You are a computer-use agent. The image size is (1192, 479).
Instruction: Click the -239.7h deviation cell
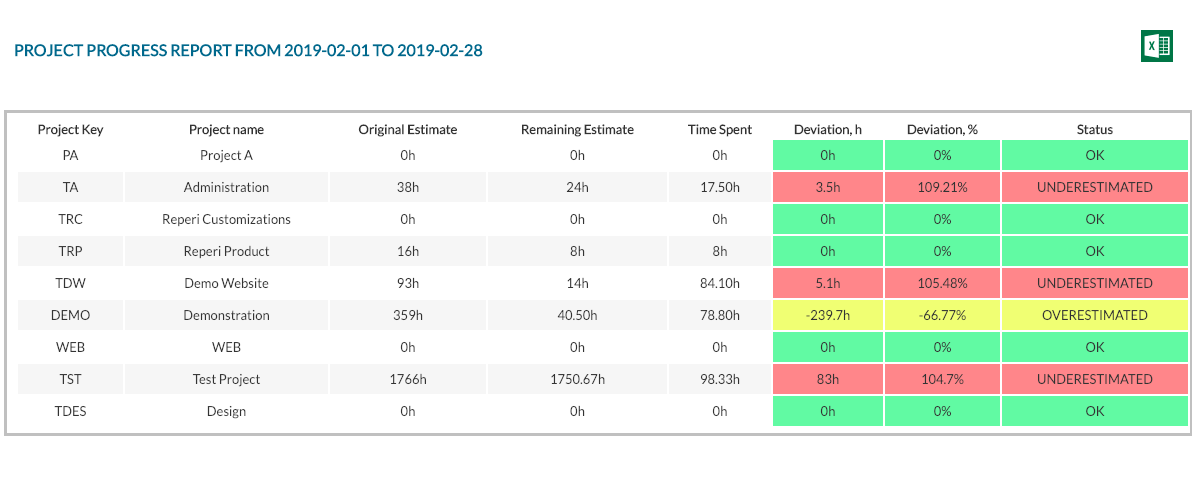pos(828,315)
